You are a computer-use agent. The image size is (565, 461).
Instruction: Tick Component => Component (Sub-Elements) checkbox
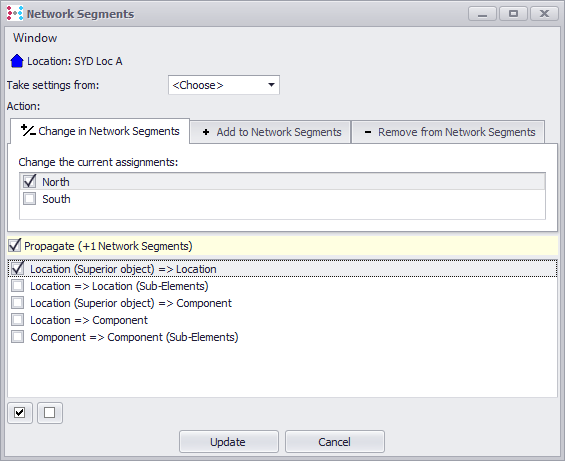pyautogui.click(x=18, y=337)
